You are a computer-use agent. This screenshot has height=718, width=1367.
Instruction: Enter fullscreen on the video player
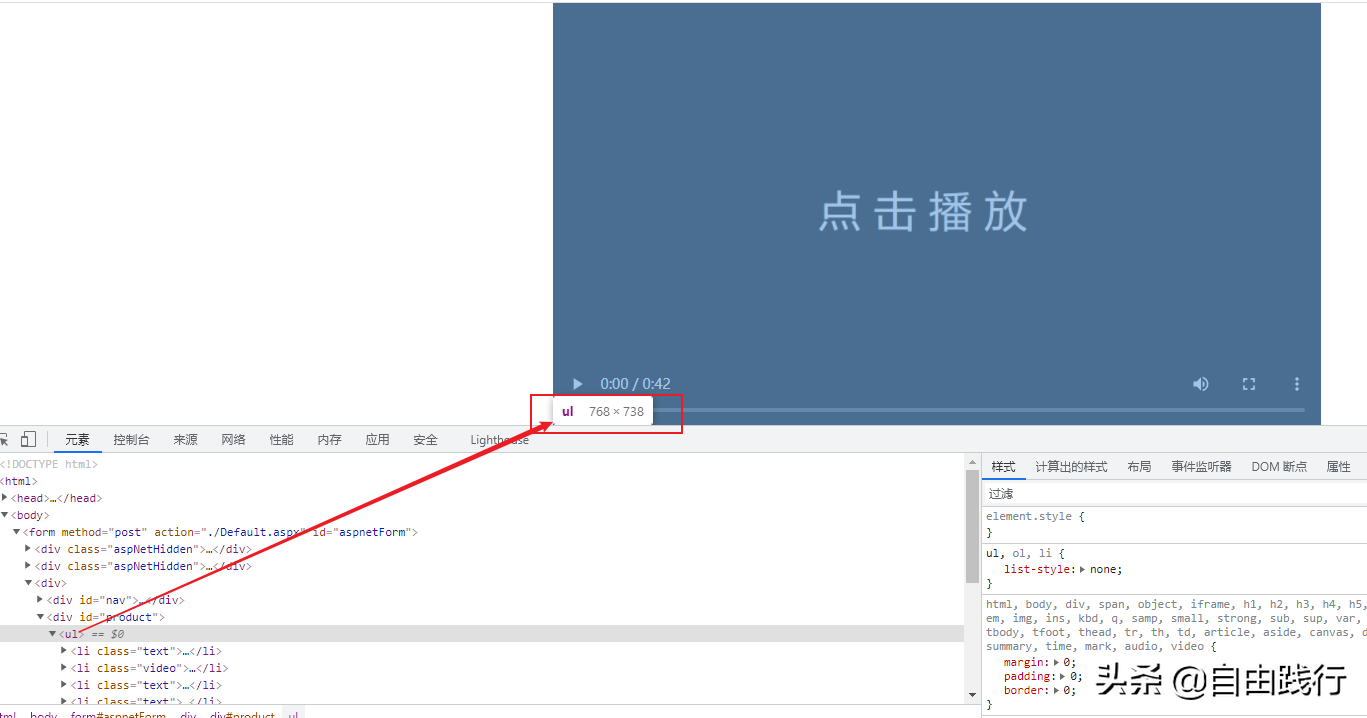(x=1248, y=383)
